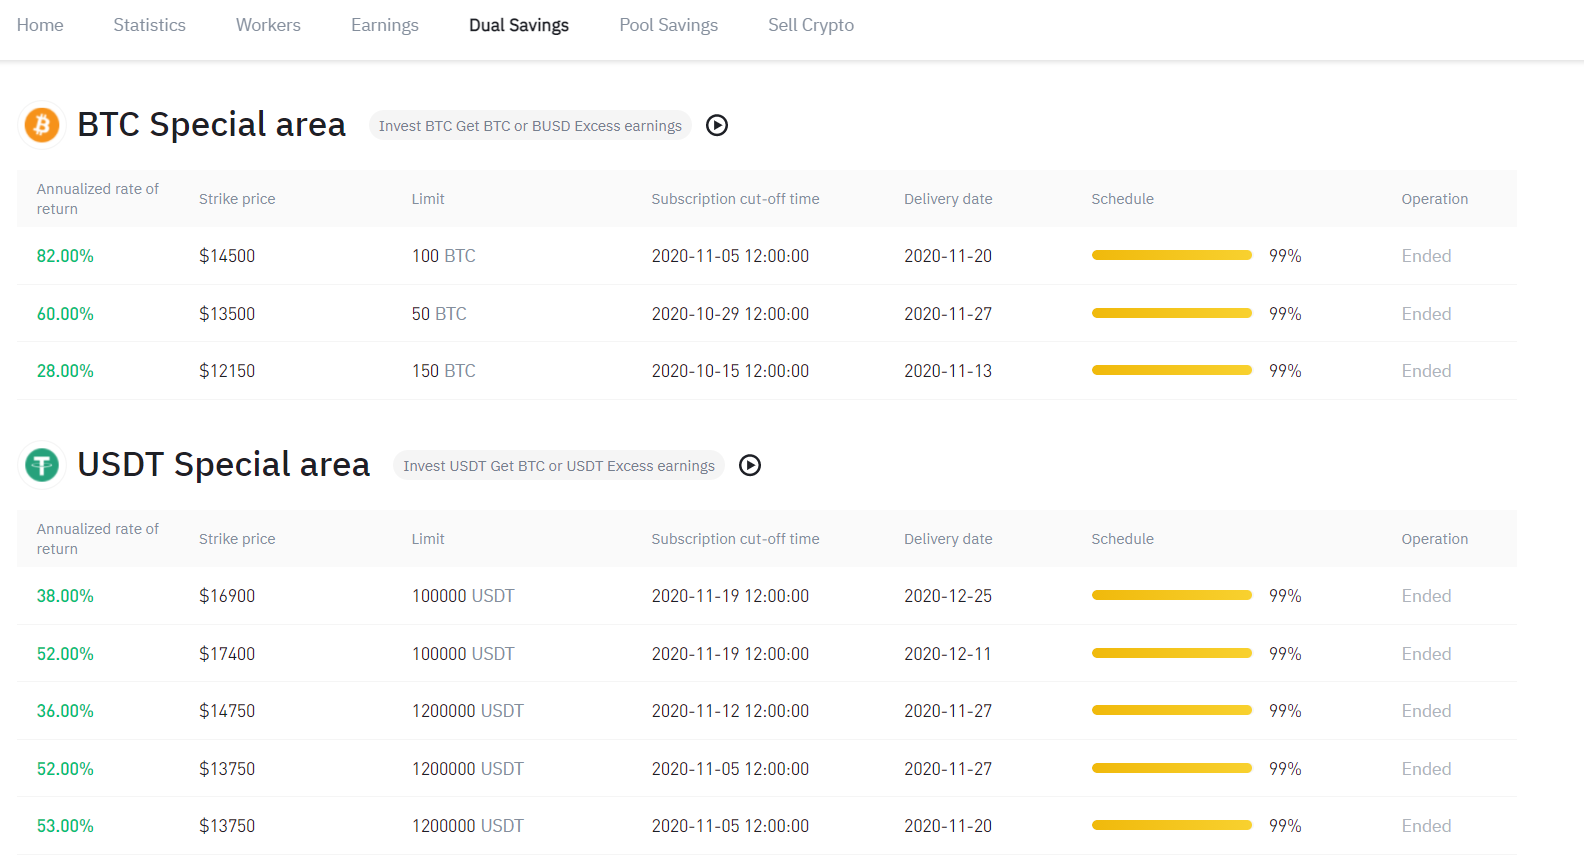Click Ended for the $16900 USDT product

click(x=1426, y=596)
